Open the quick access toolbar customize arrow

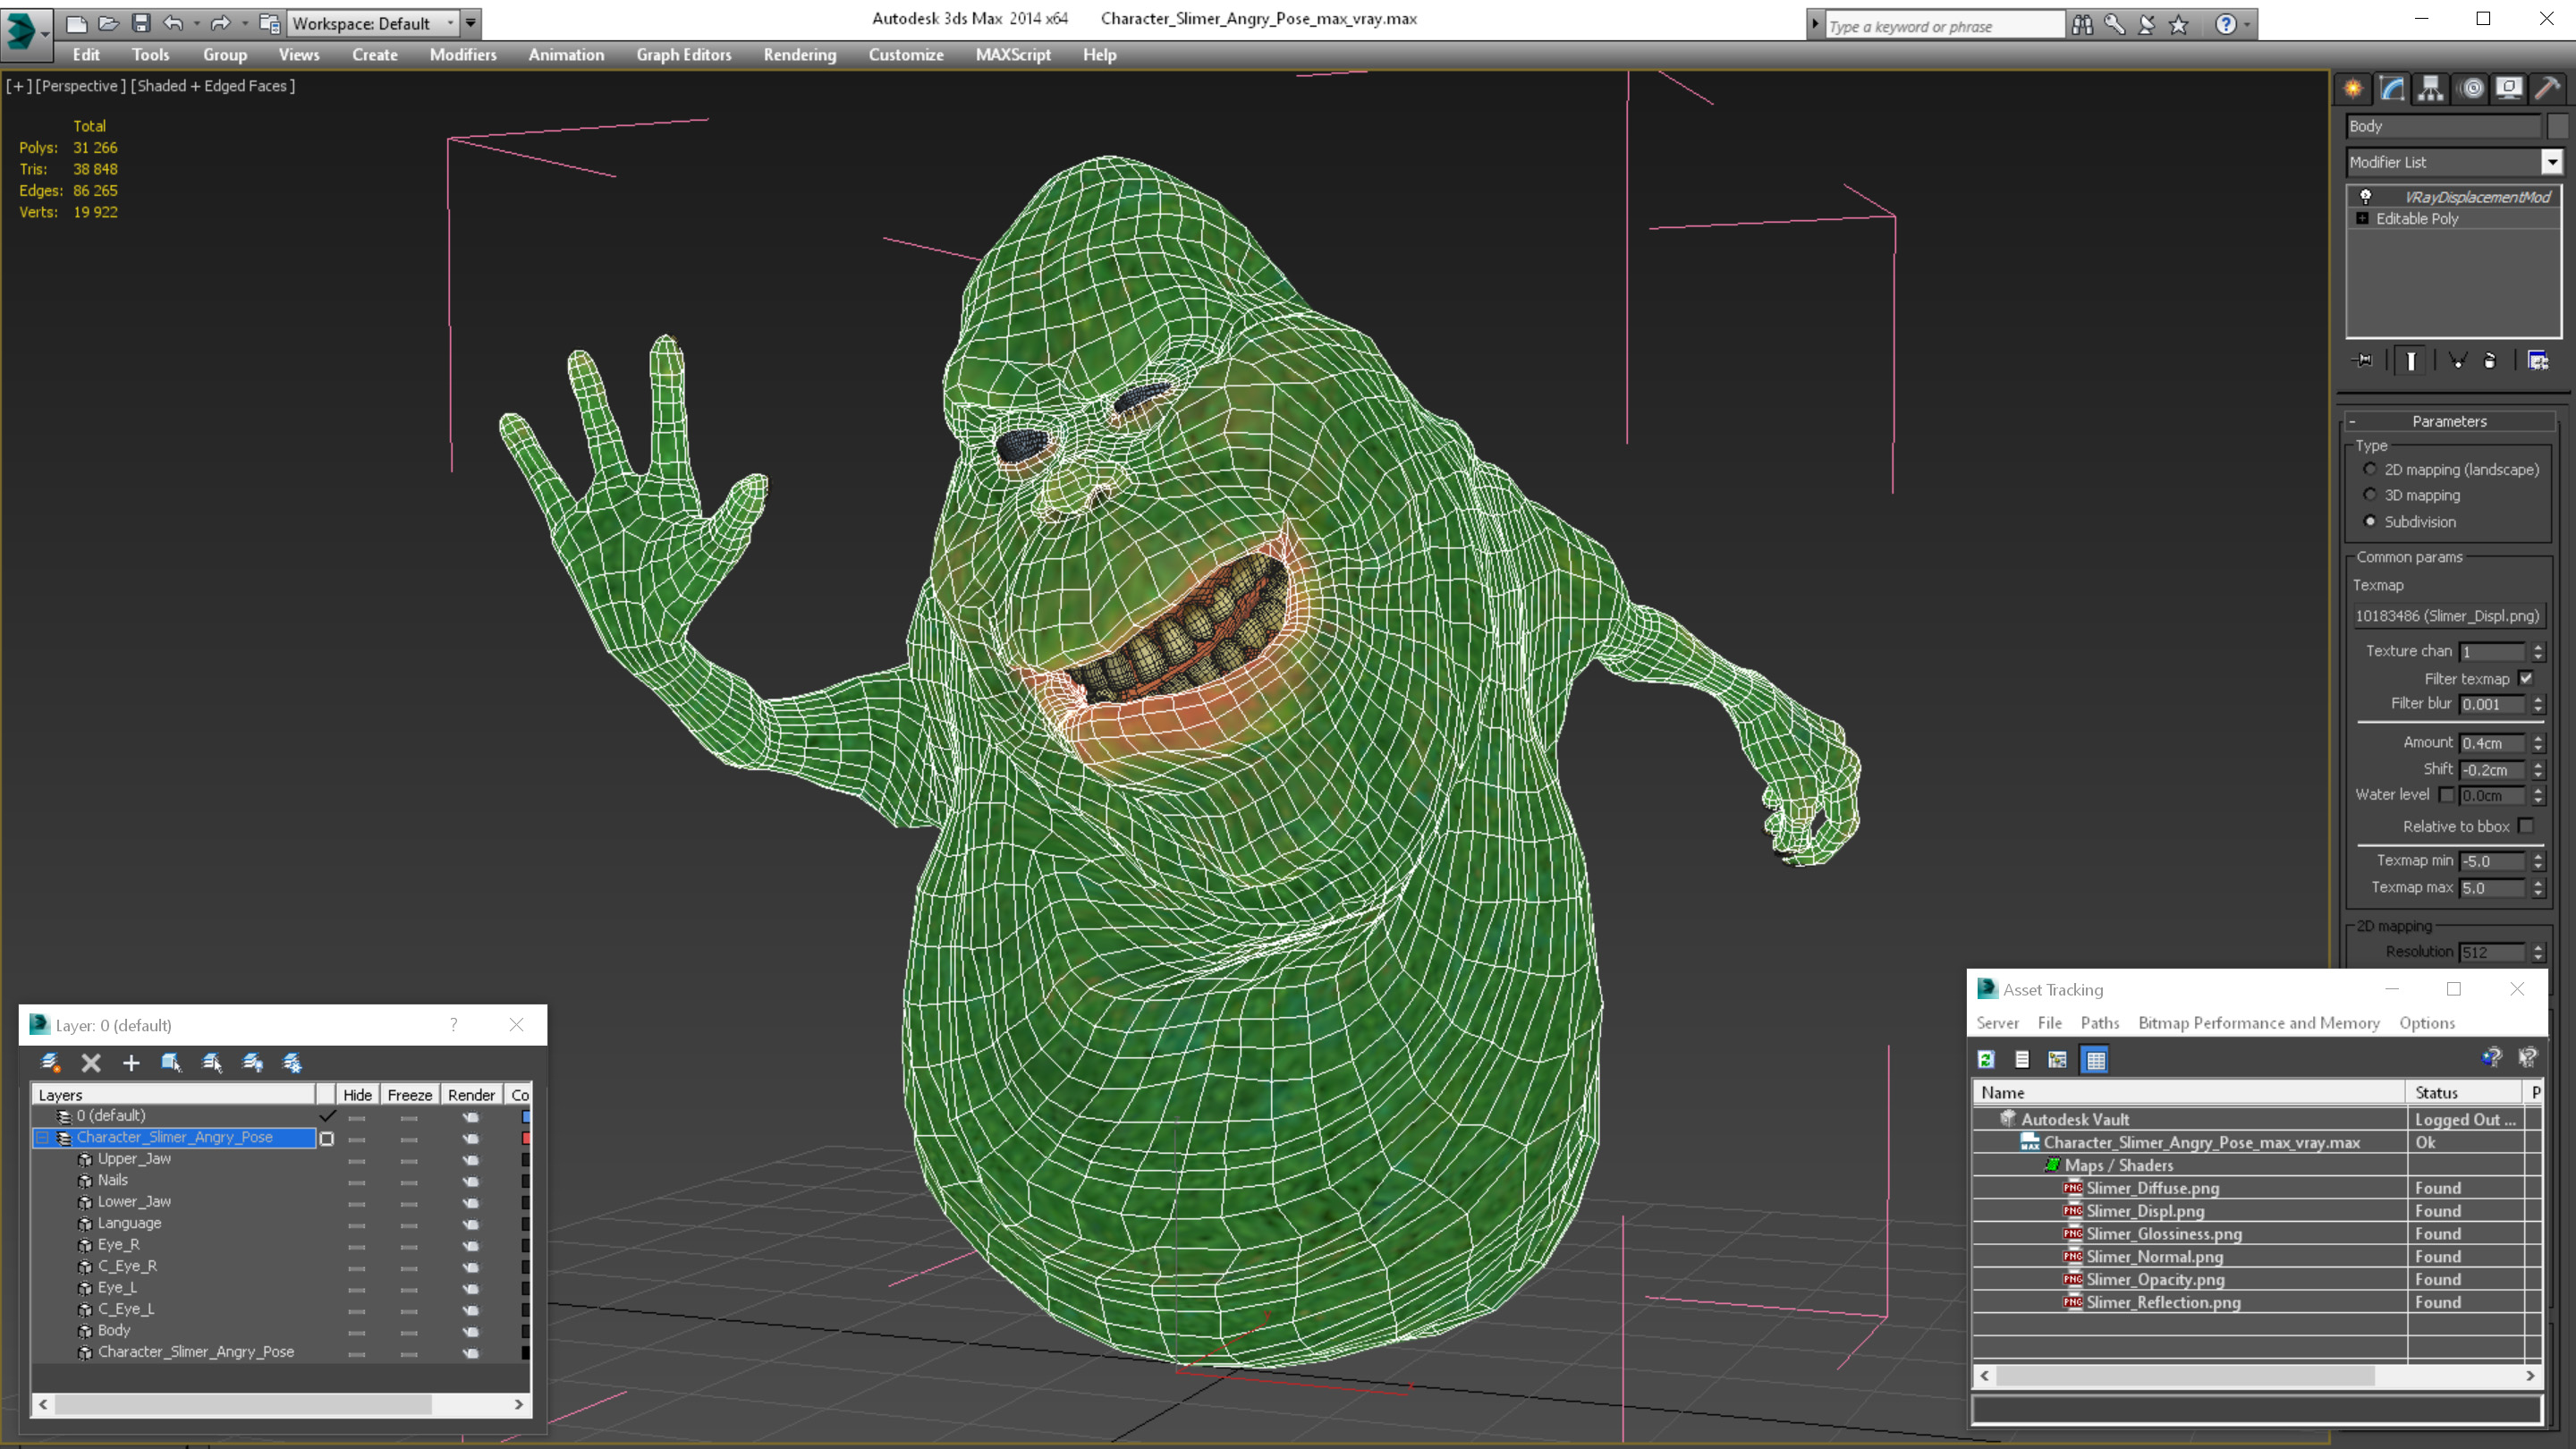coord(470,22)
